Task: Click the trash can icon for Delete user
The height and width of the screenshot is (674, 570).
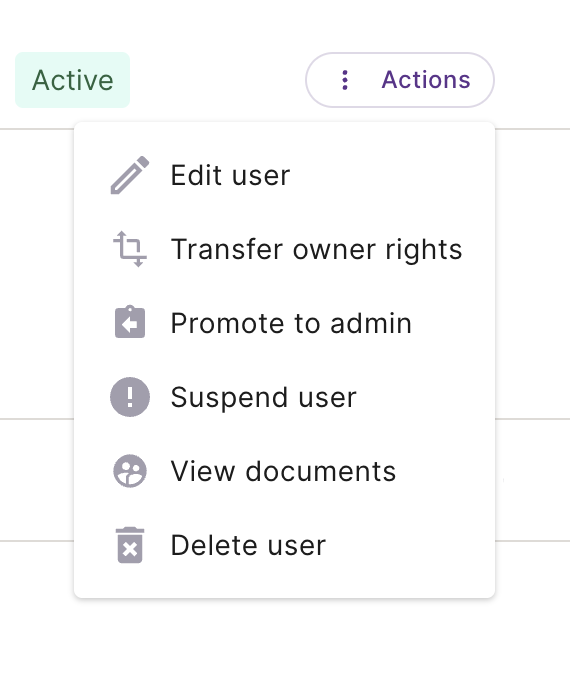Action: [130, 545]
